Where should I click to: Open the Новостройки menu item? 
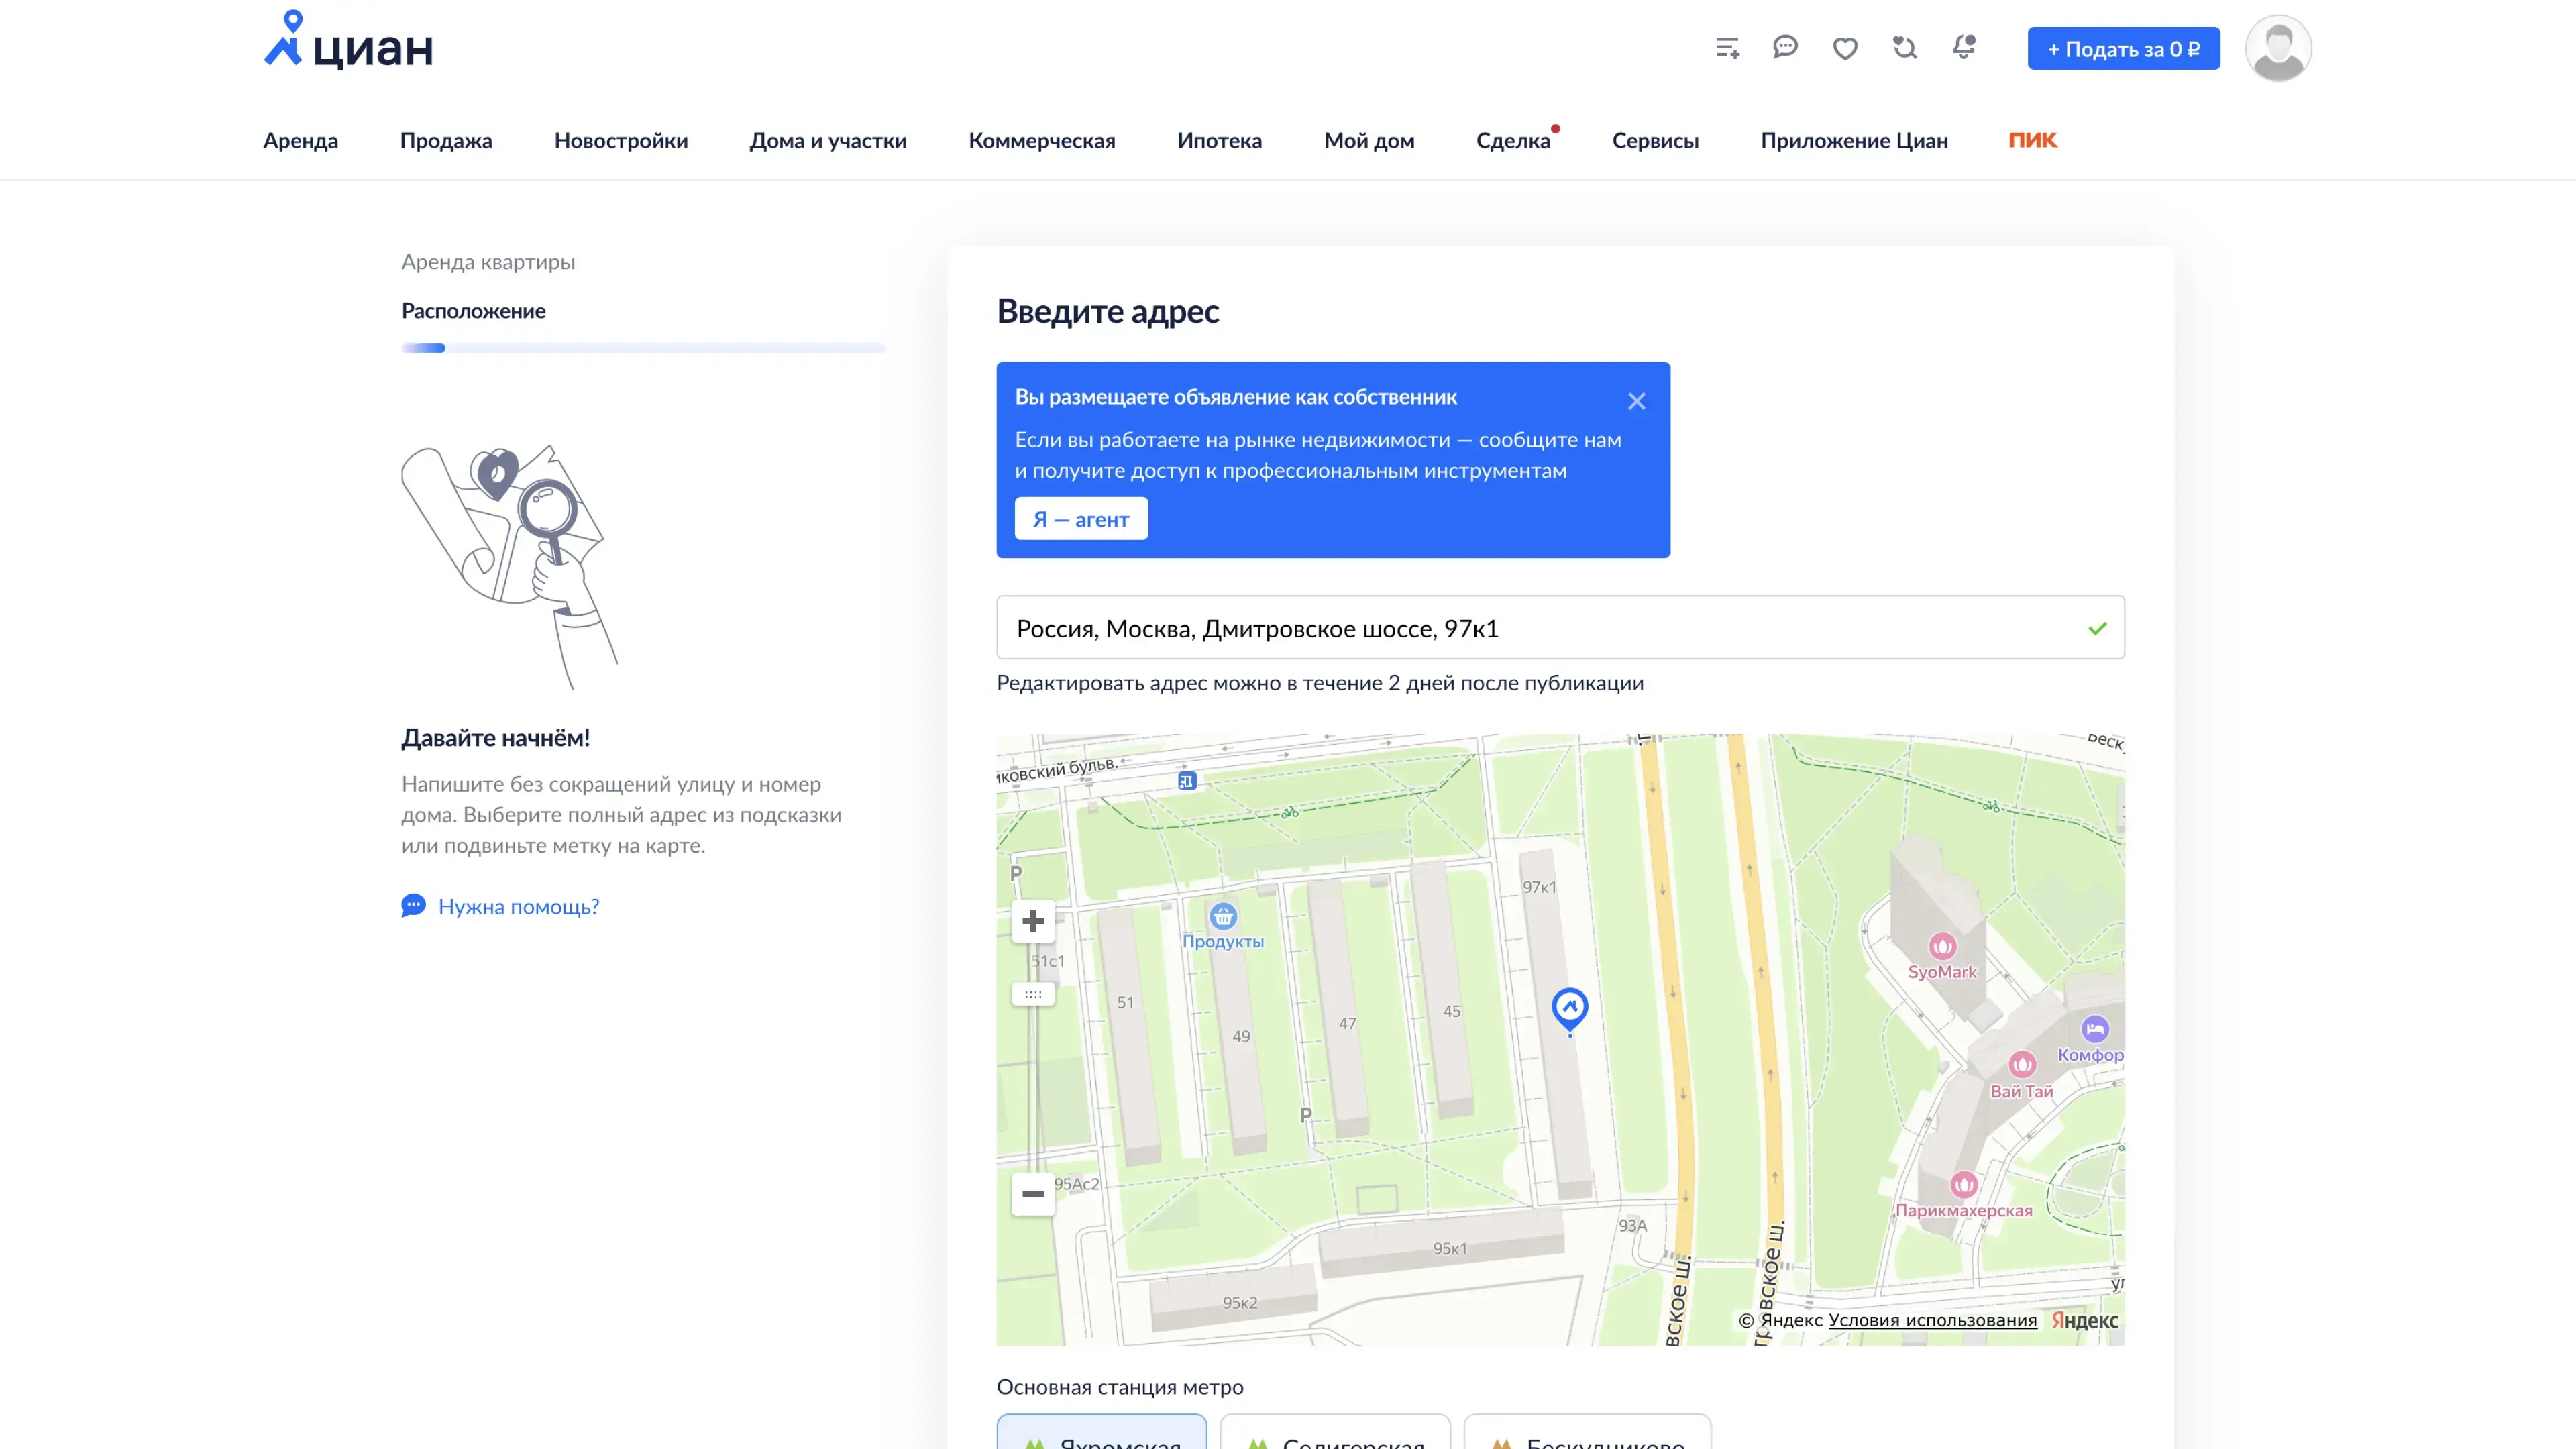[x=621, y=140]
